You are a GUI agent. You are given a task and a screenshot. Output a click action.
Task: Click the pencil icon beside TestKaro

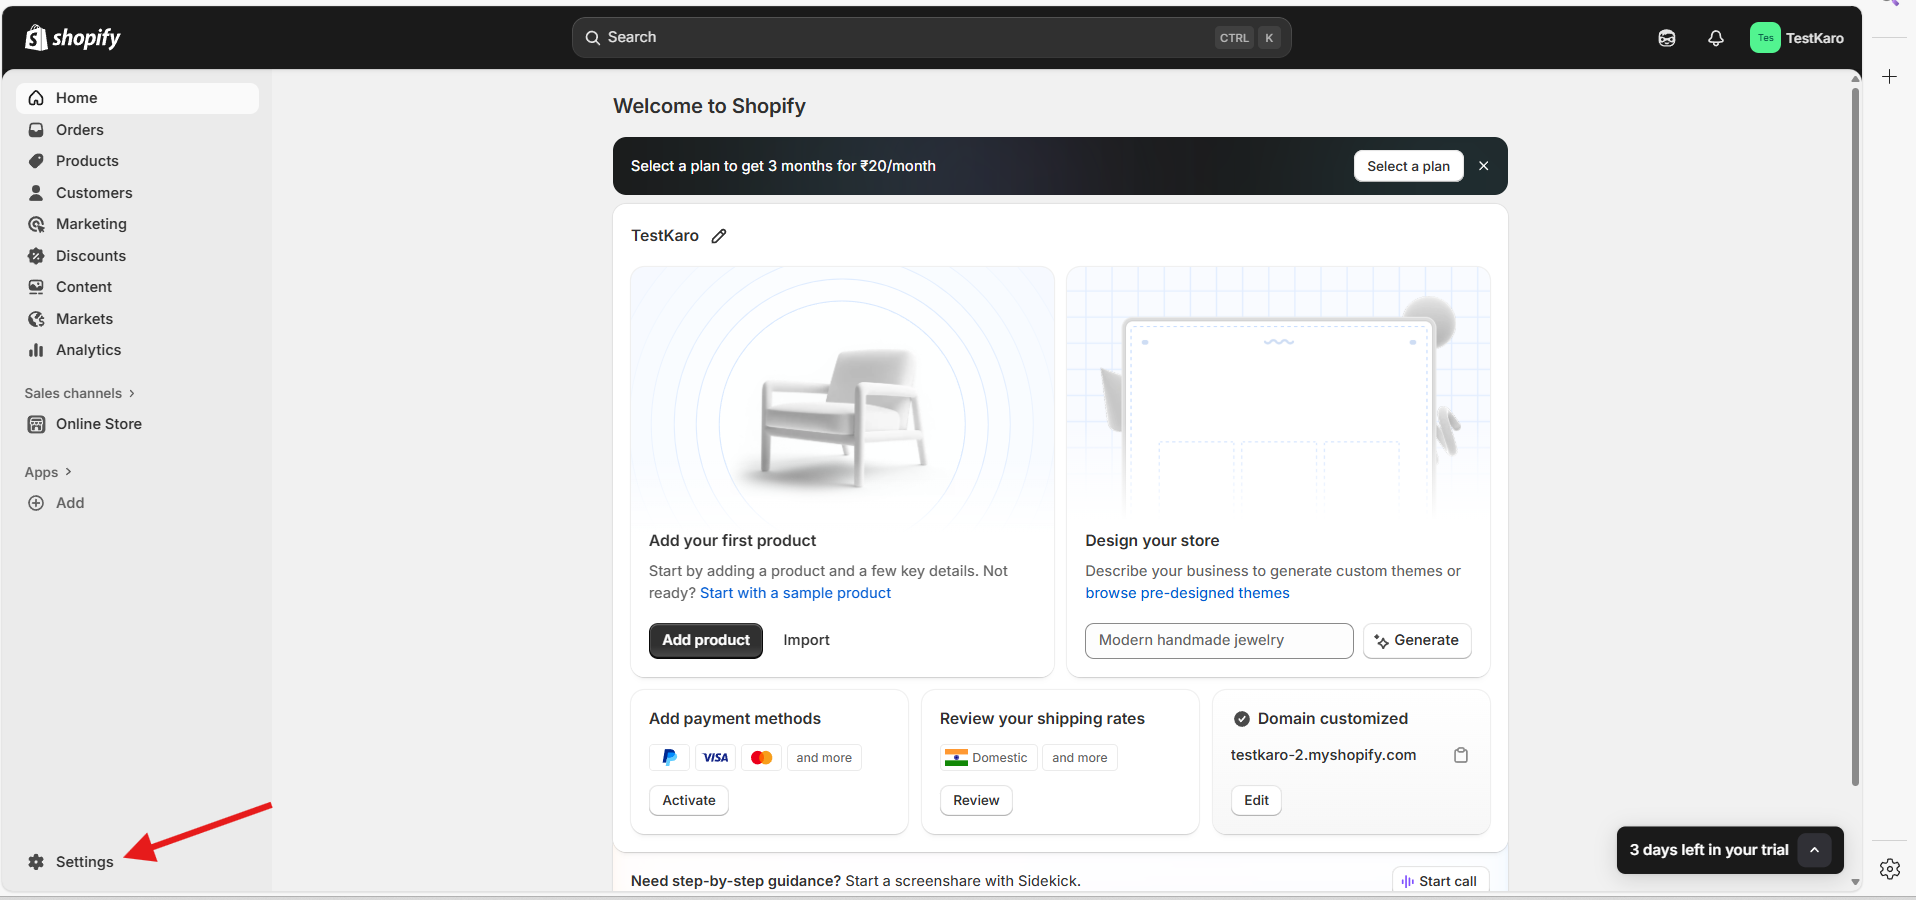tap(719, 236)
